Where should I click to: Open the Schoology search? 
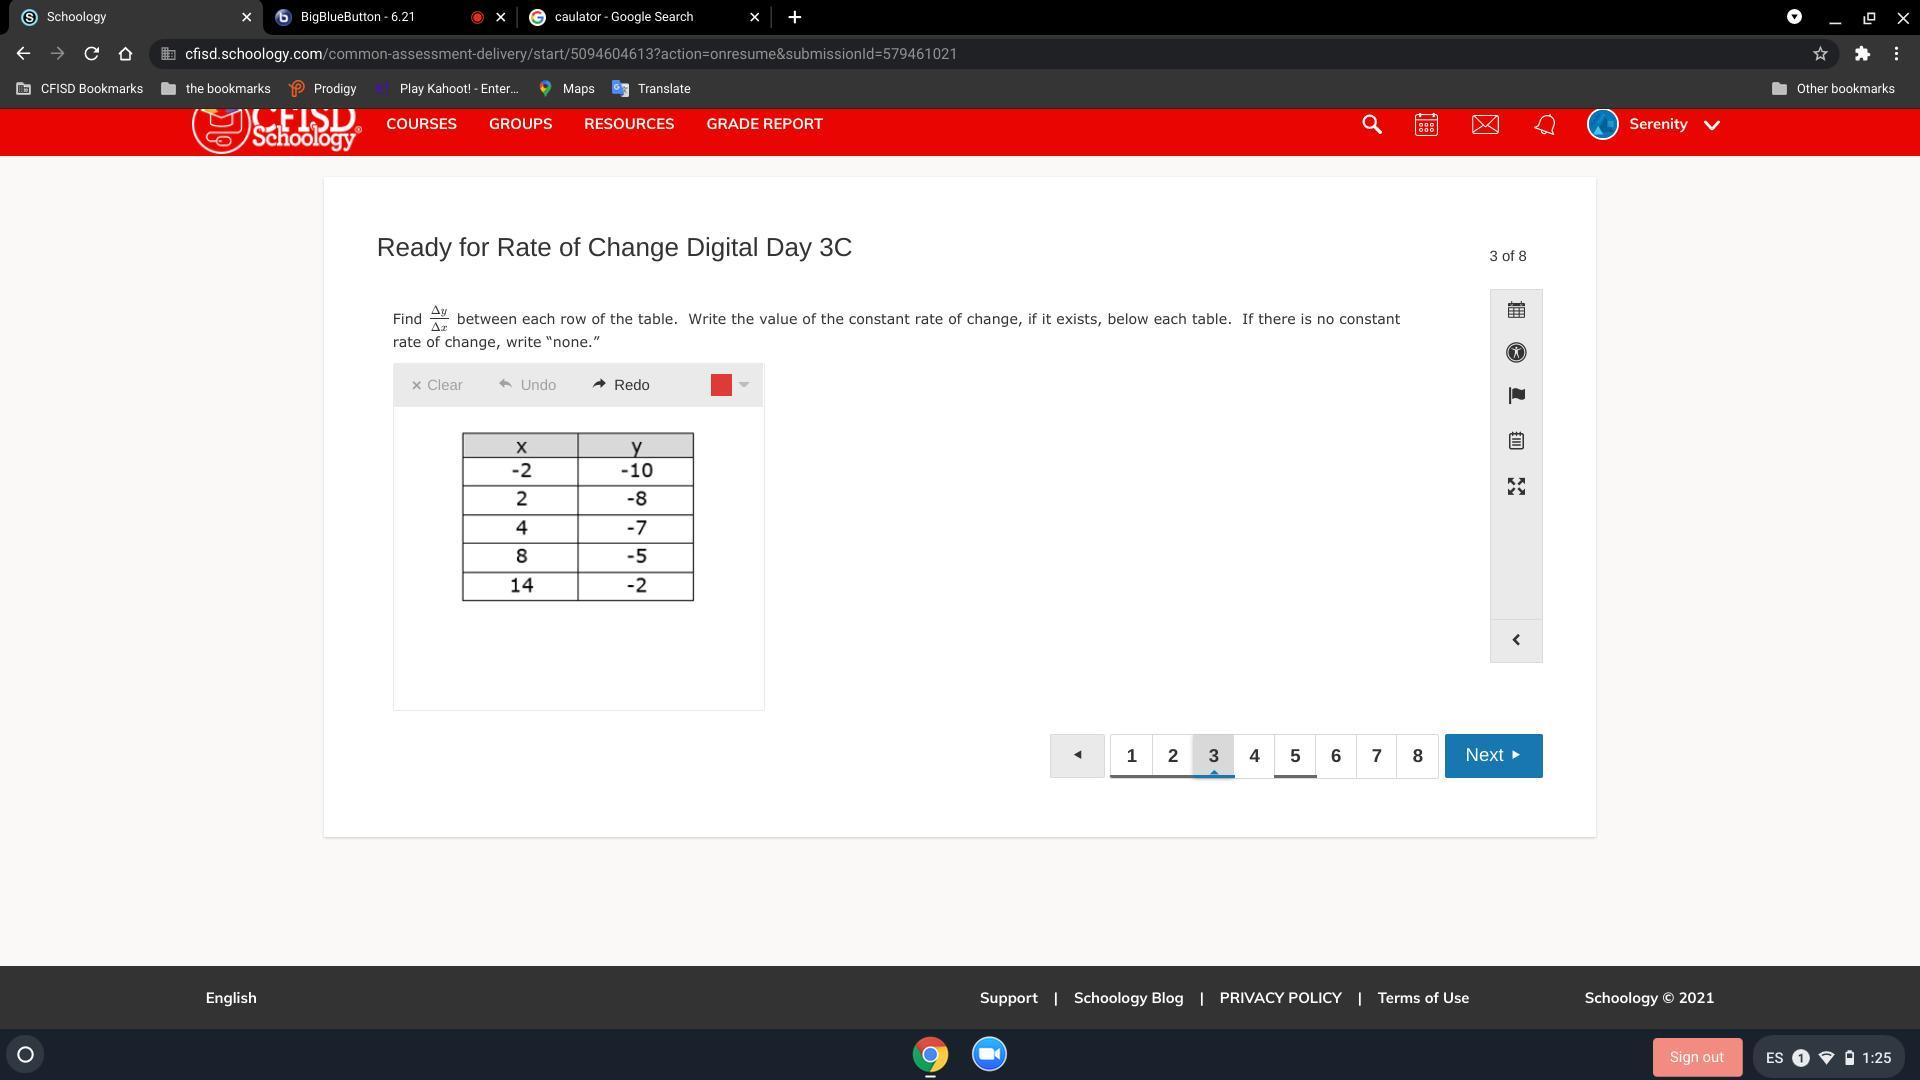1371,124
